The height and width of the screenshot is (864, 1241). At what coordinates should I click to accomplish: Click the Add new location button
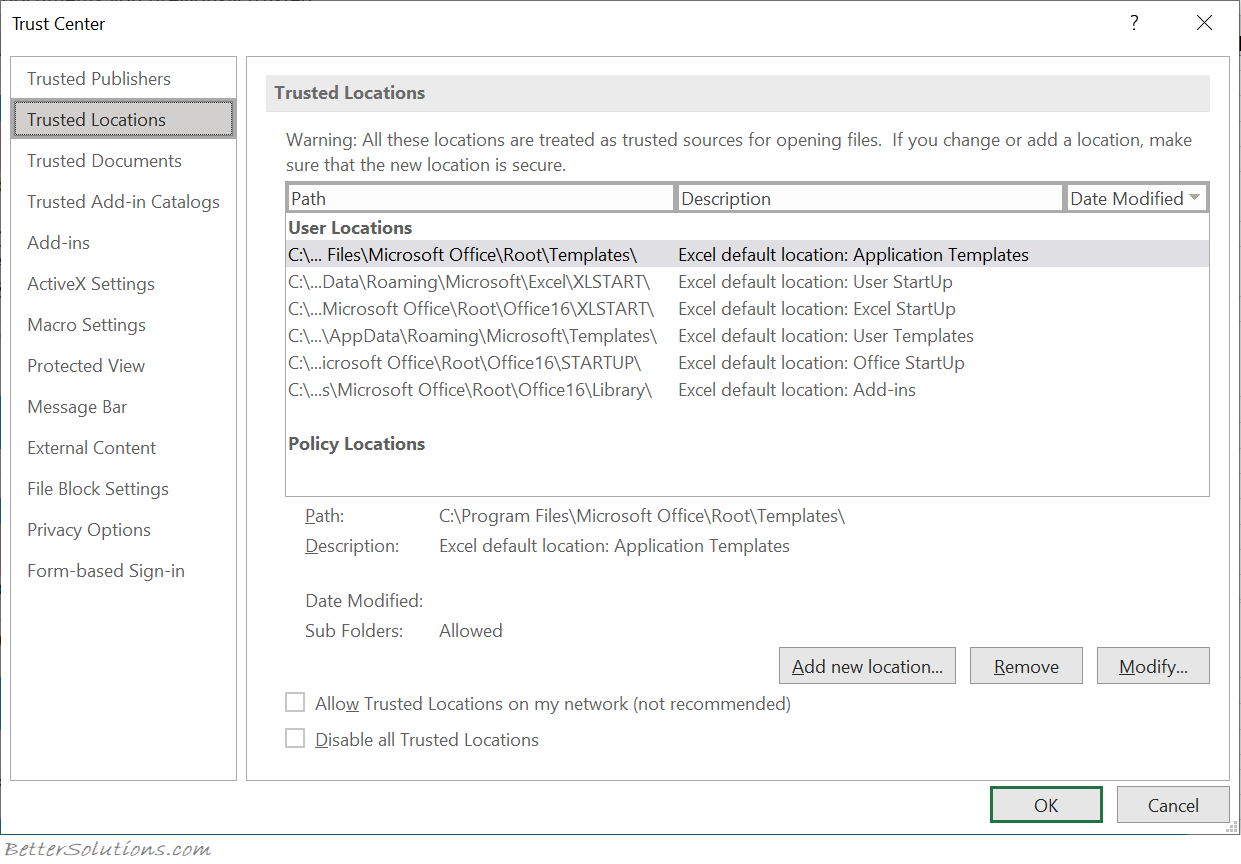tap(866, 665)
